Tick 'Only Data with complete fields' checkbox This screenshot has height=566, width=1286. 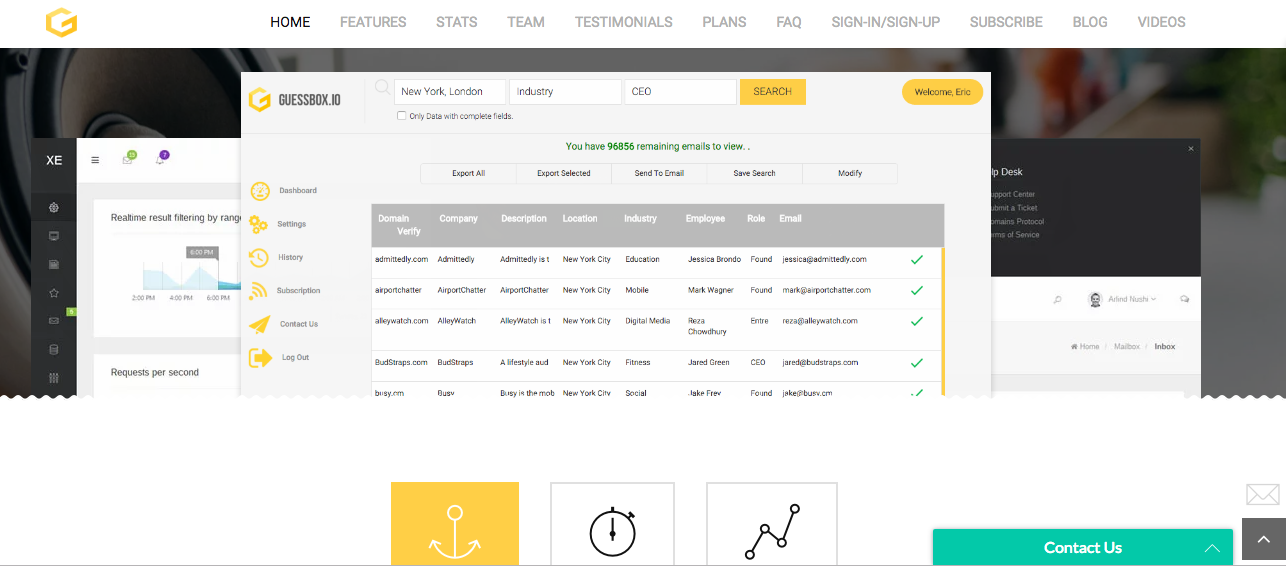pos(402,116)
